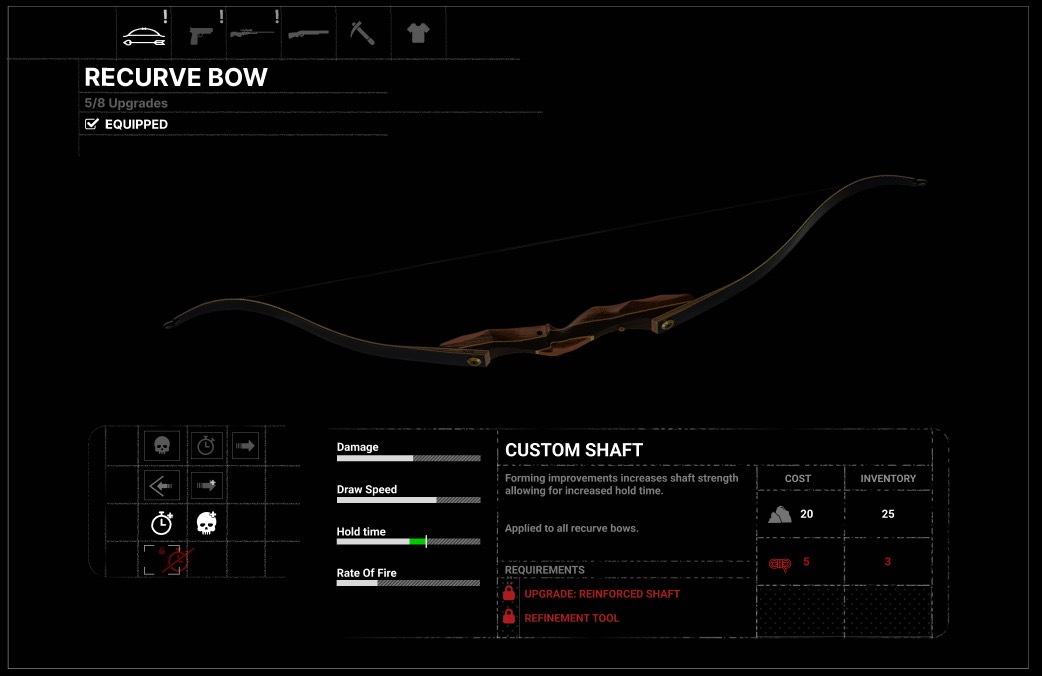The image size is (1042, 676).
Task: Click the exclamation mark on the rifle tab
Action: pos(276,17)
